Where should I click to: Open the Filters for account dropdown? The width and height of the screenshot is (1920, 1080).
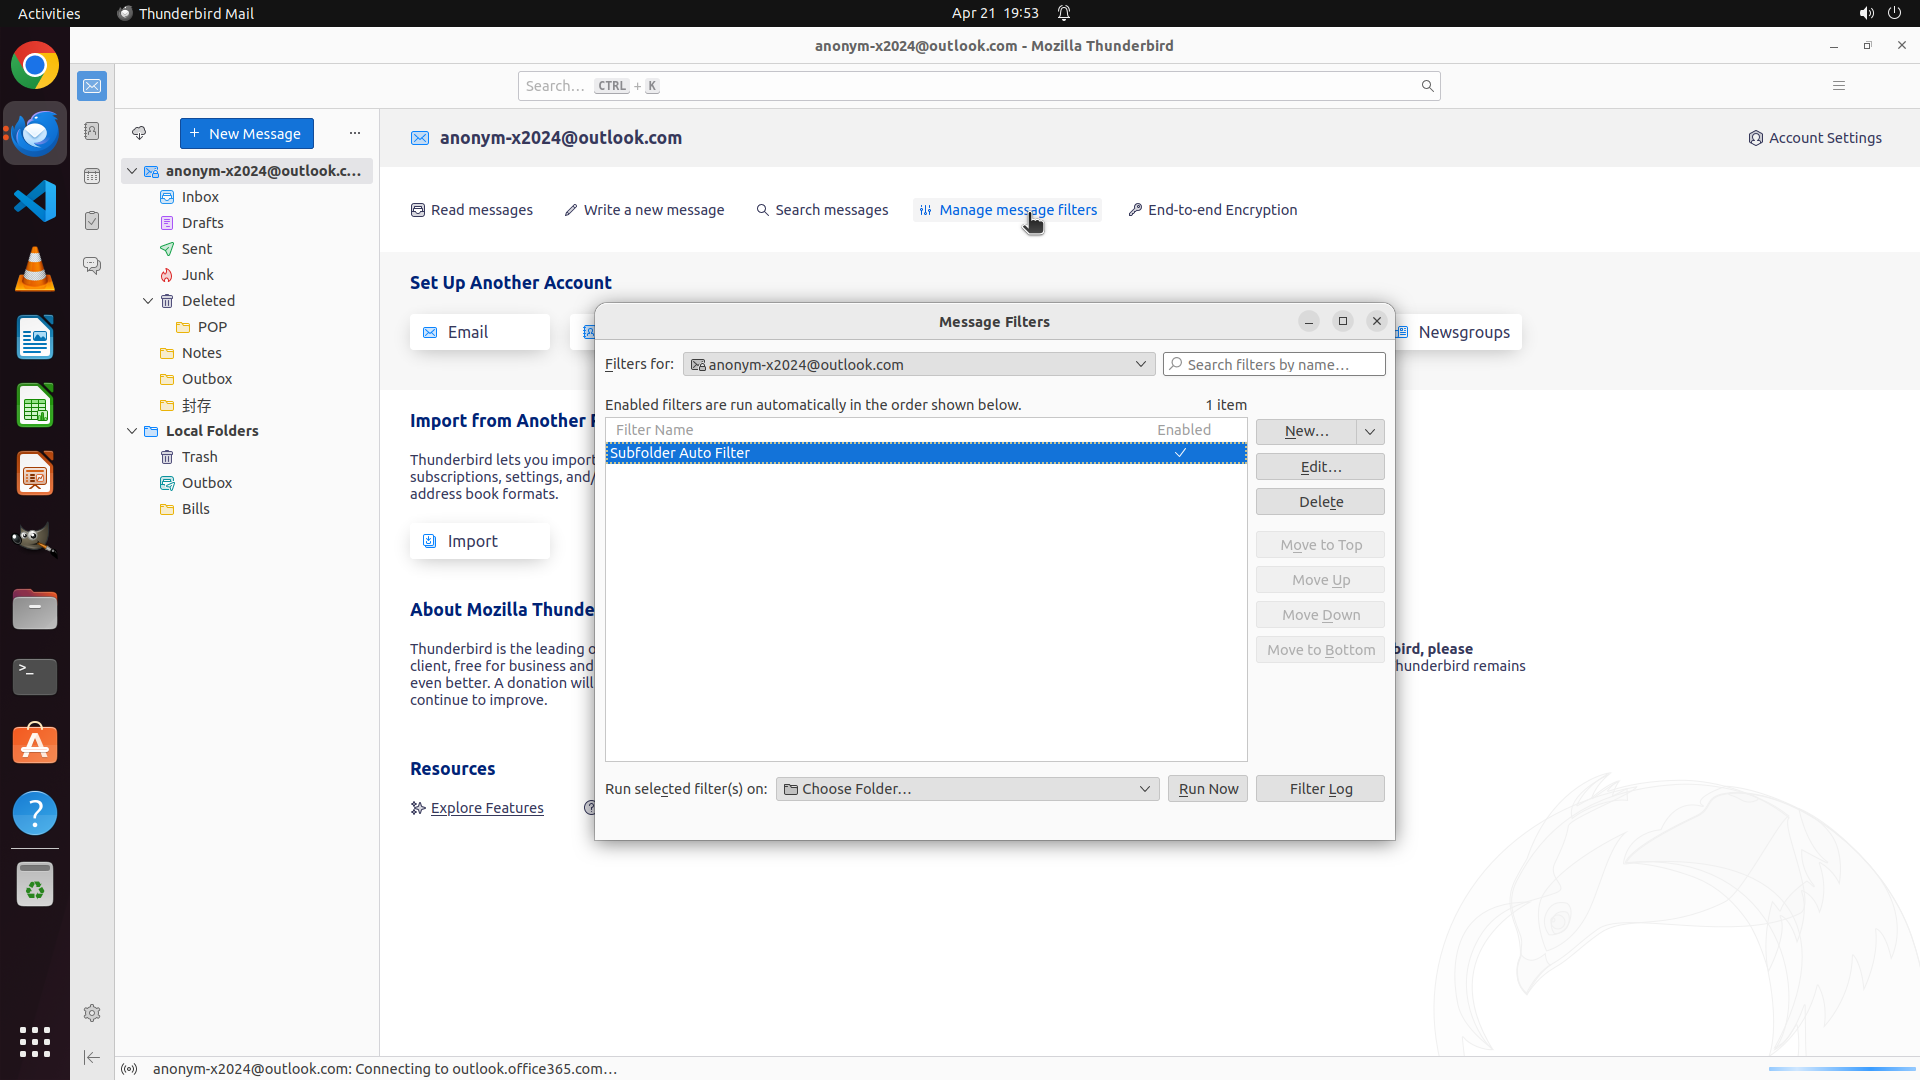click(x=918, y=364)
